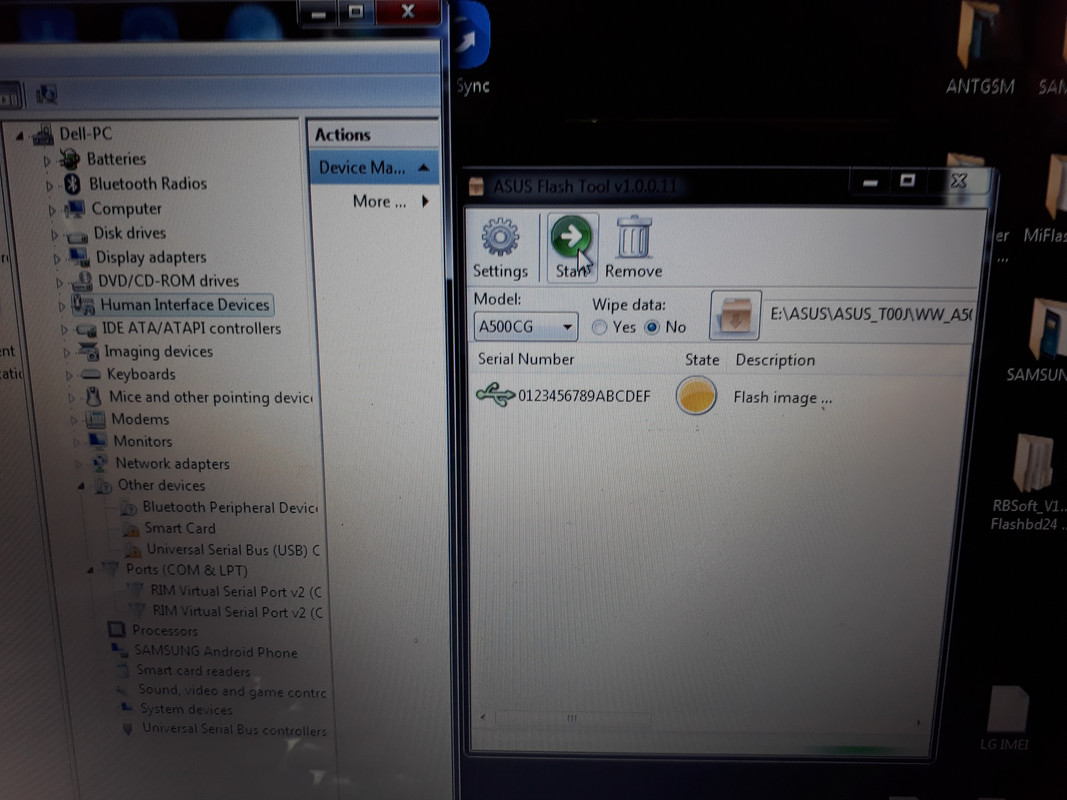Image resolution: width=1067 pixels, height=800 pixels.
Task: Click the Imaging devices icon
Action: (88, 352)
